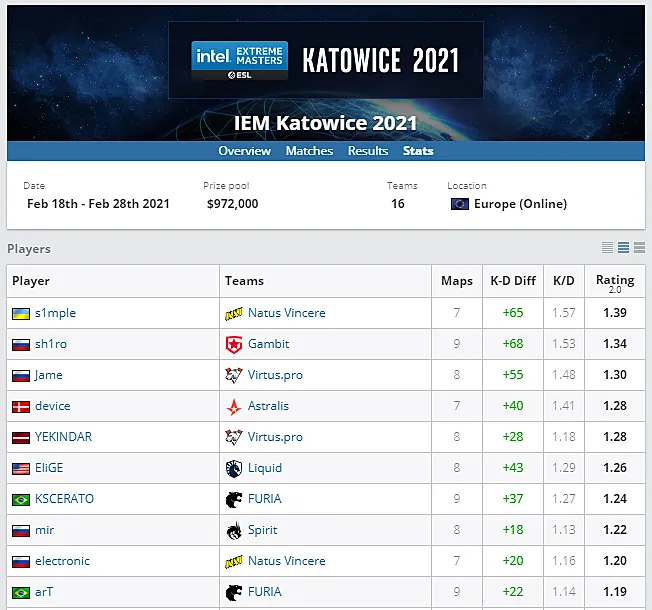Sort table by Maps column header
The image size is (652, 610).
coord(457,281)
